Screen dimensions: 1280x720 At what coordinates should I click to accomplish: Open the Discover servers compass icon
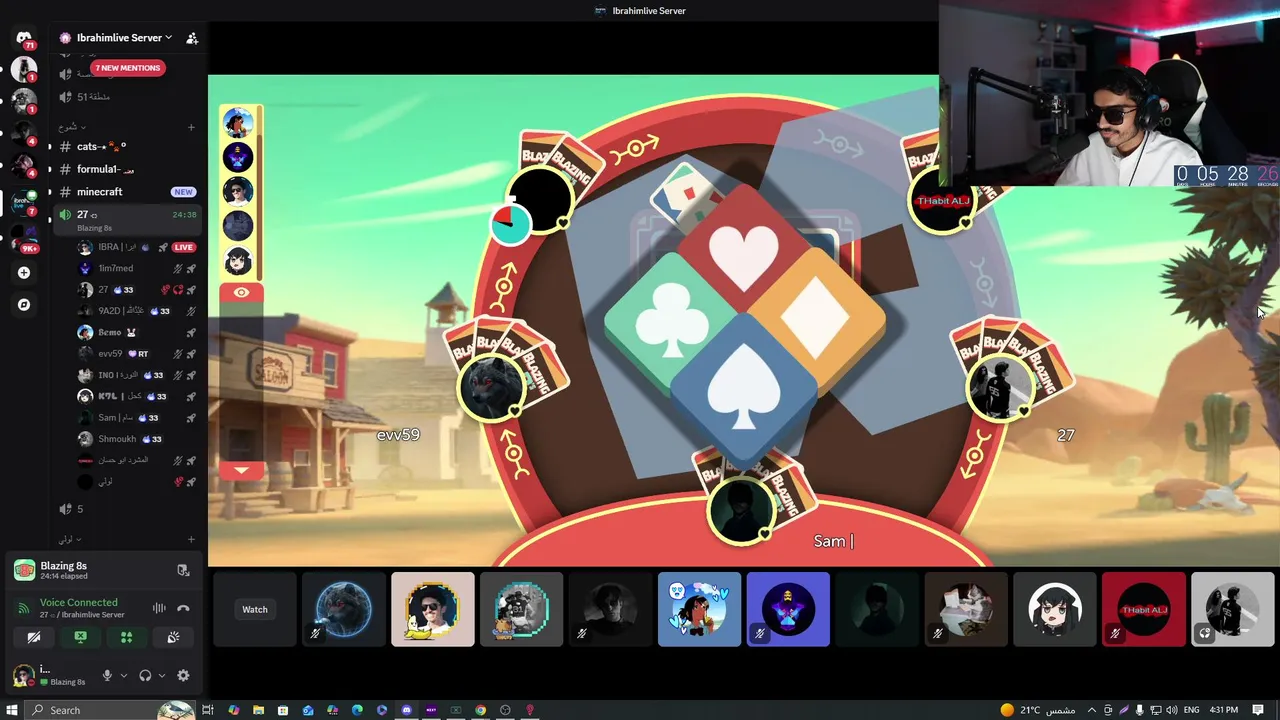(x=24, y=304)
